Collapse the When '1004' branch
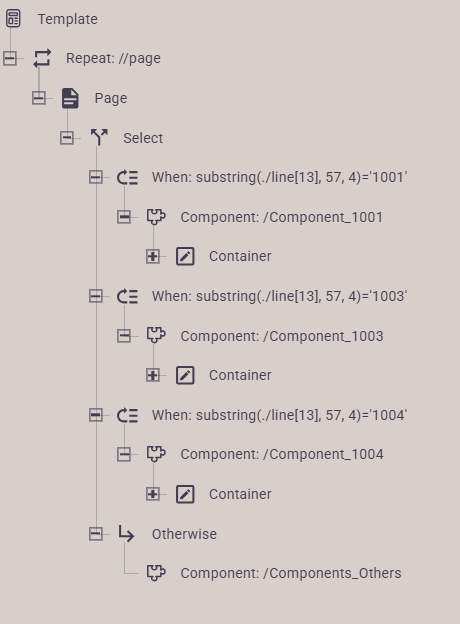 (x=96, y=415)
